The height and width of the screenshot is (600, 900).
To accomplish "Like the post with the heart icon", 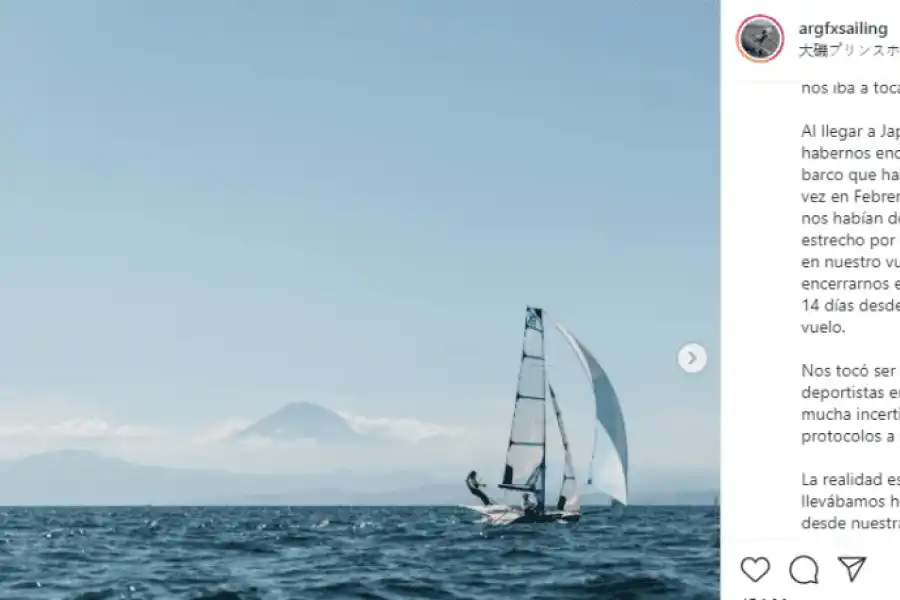I will pyautogui.click(x=755, y=569).
